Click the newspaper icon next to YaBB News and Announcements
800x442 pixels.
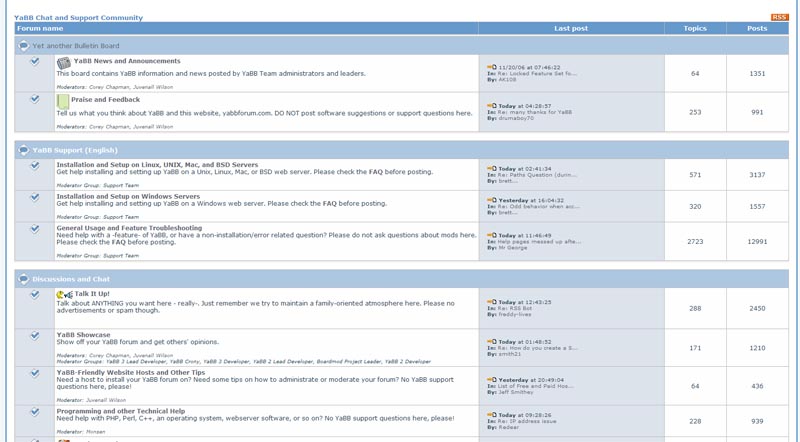pos(64,63)
